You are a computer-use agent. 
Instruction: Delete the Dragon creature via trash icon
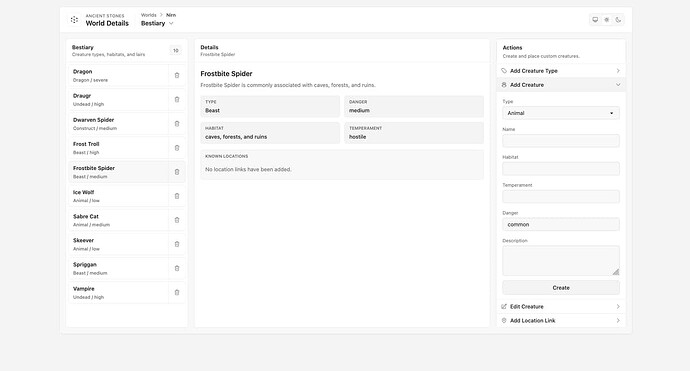coord(177,75)
